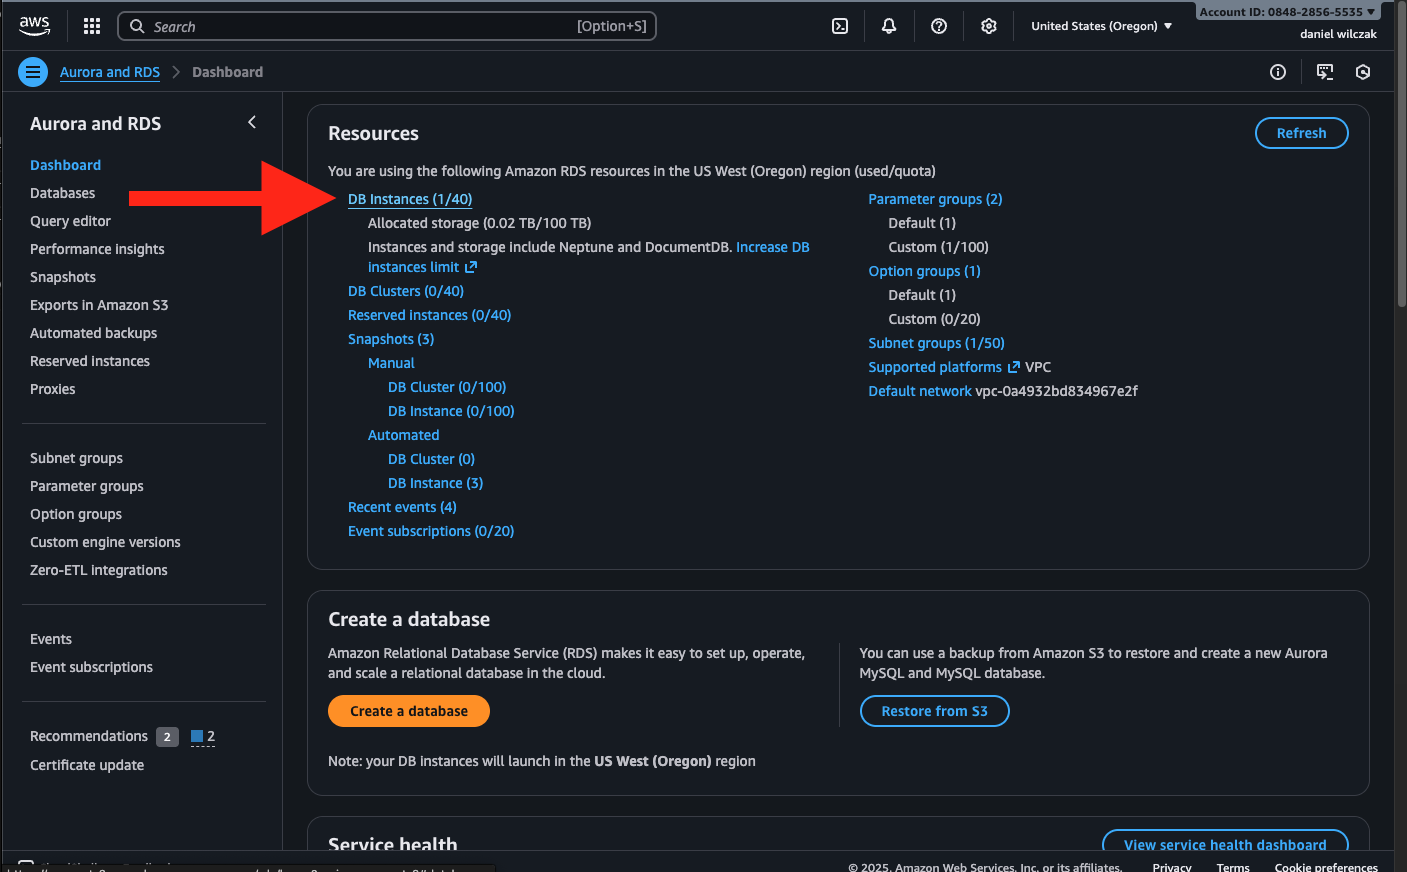
Task: Select Databases in the sidebar
Action: click(63, 193)
